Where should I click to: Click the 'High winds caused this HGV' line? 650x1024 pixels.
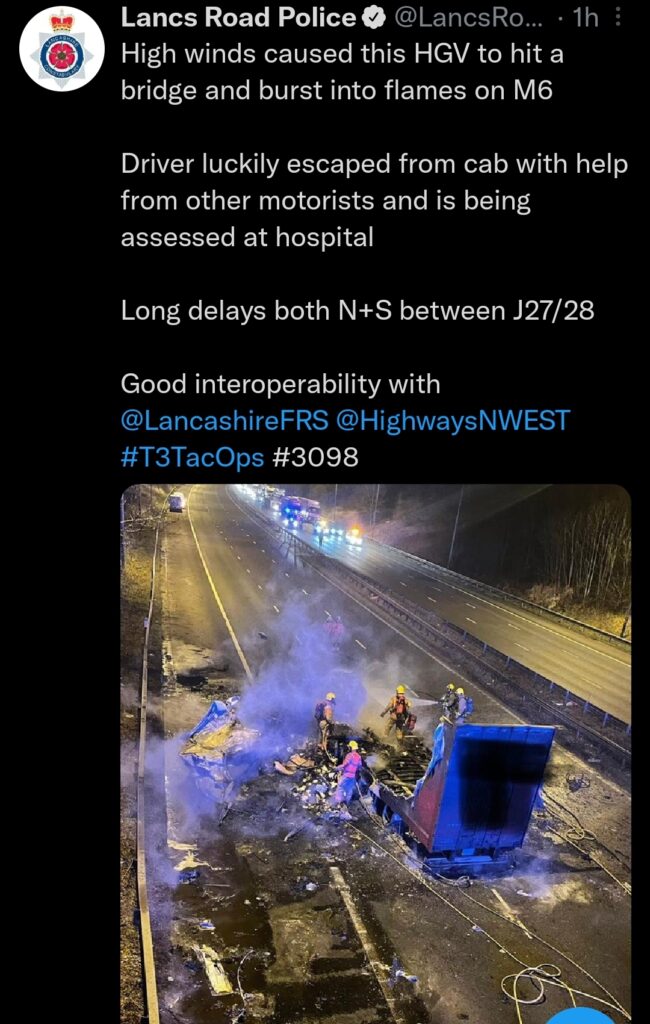(x=342, y=54)
